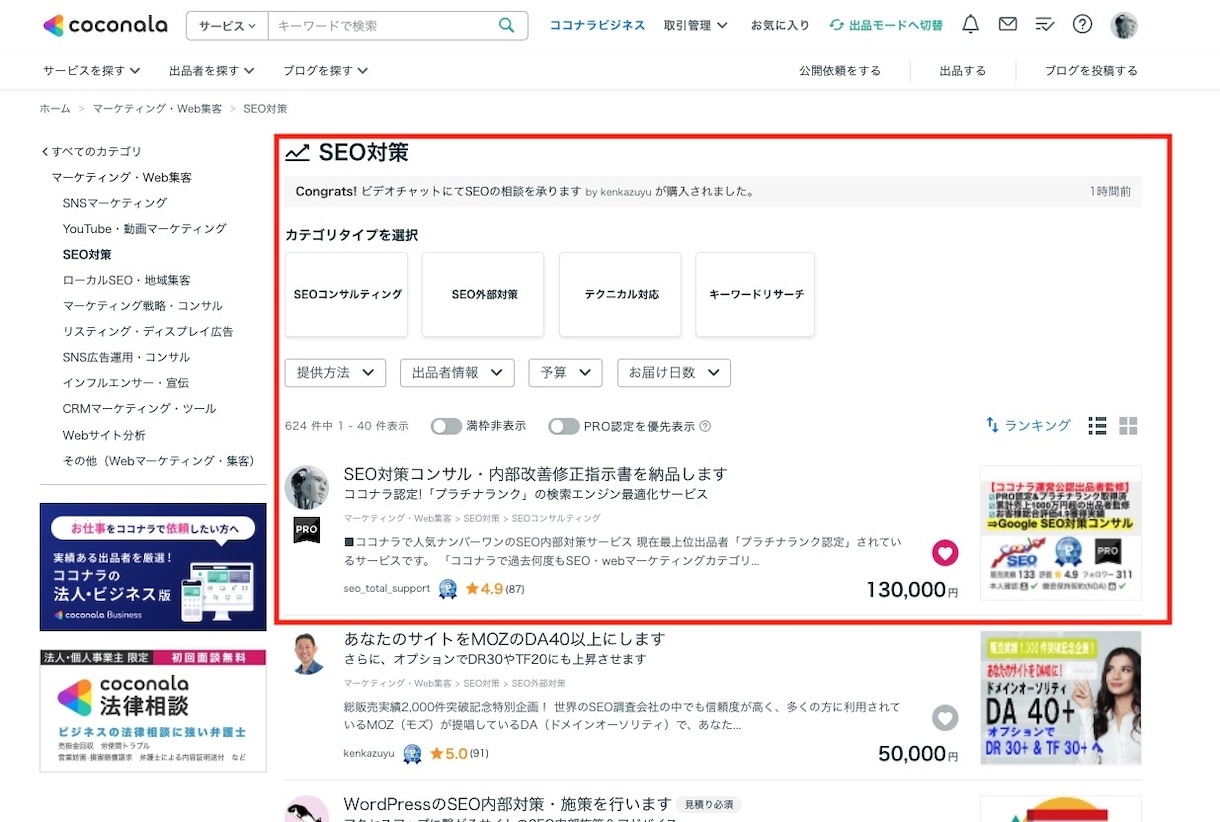Open SEO対策コンサル・内部改善修正指示書 listing title
1220x822 pixels.
[x=535, y=474]
